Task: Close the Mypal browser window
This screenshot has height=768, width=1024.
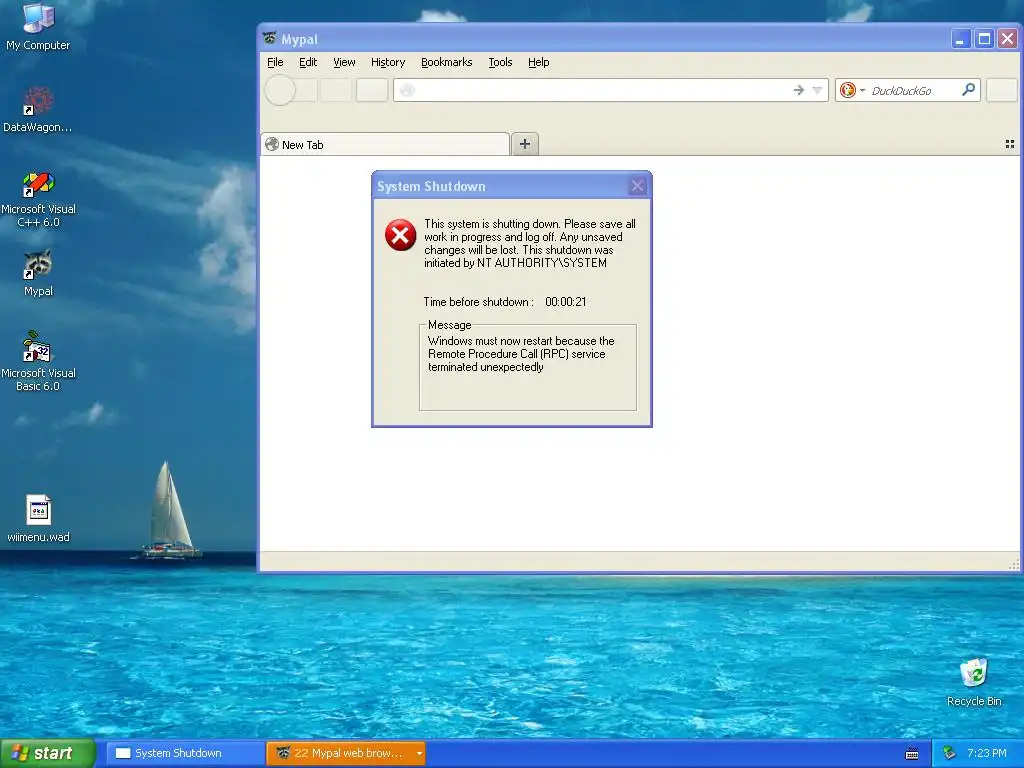Action: click(1008, 39)
